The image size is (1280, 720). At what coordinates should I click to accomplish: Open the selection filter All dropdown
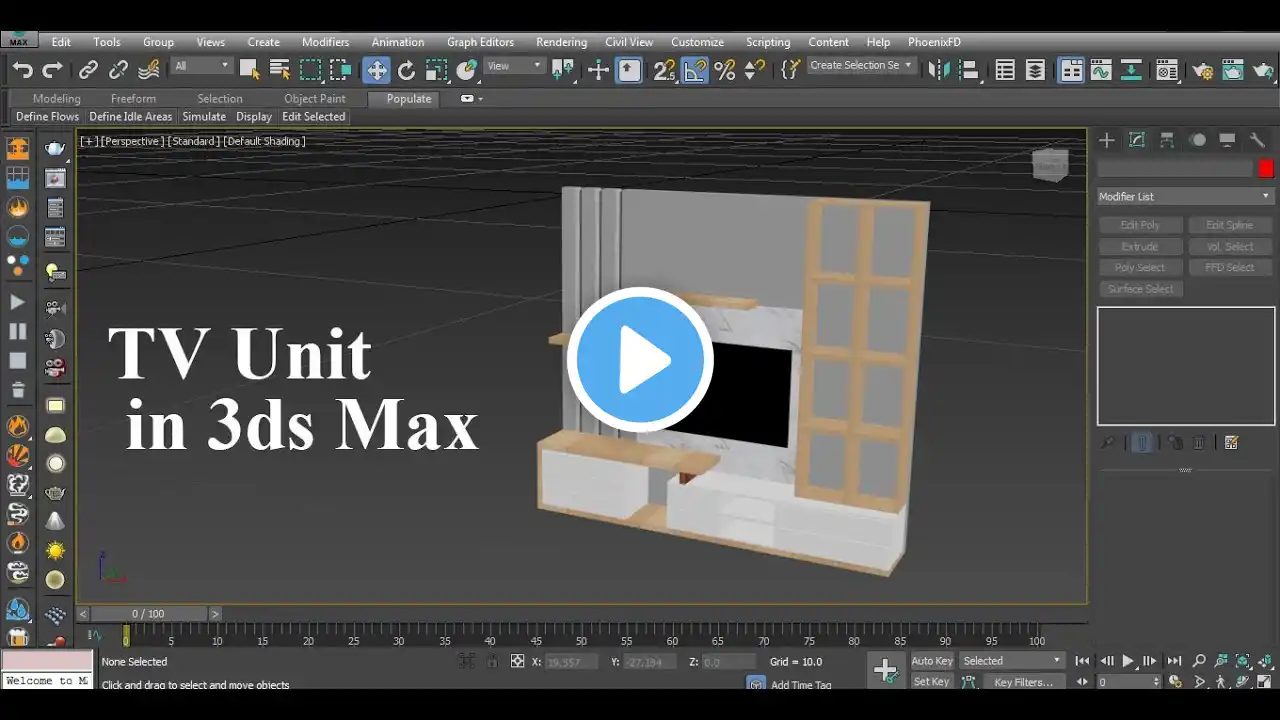[201, 66]
